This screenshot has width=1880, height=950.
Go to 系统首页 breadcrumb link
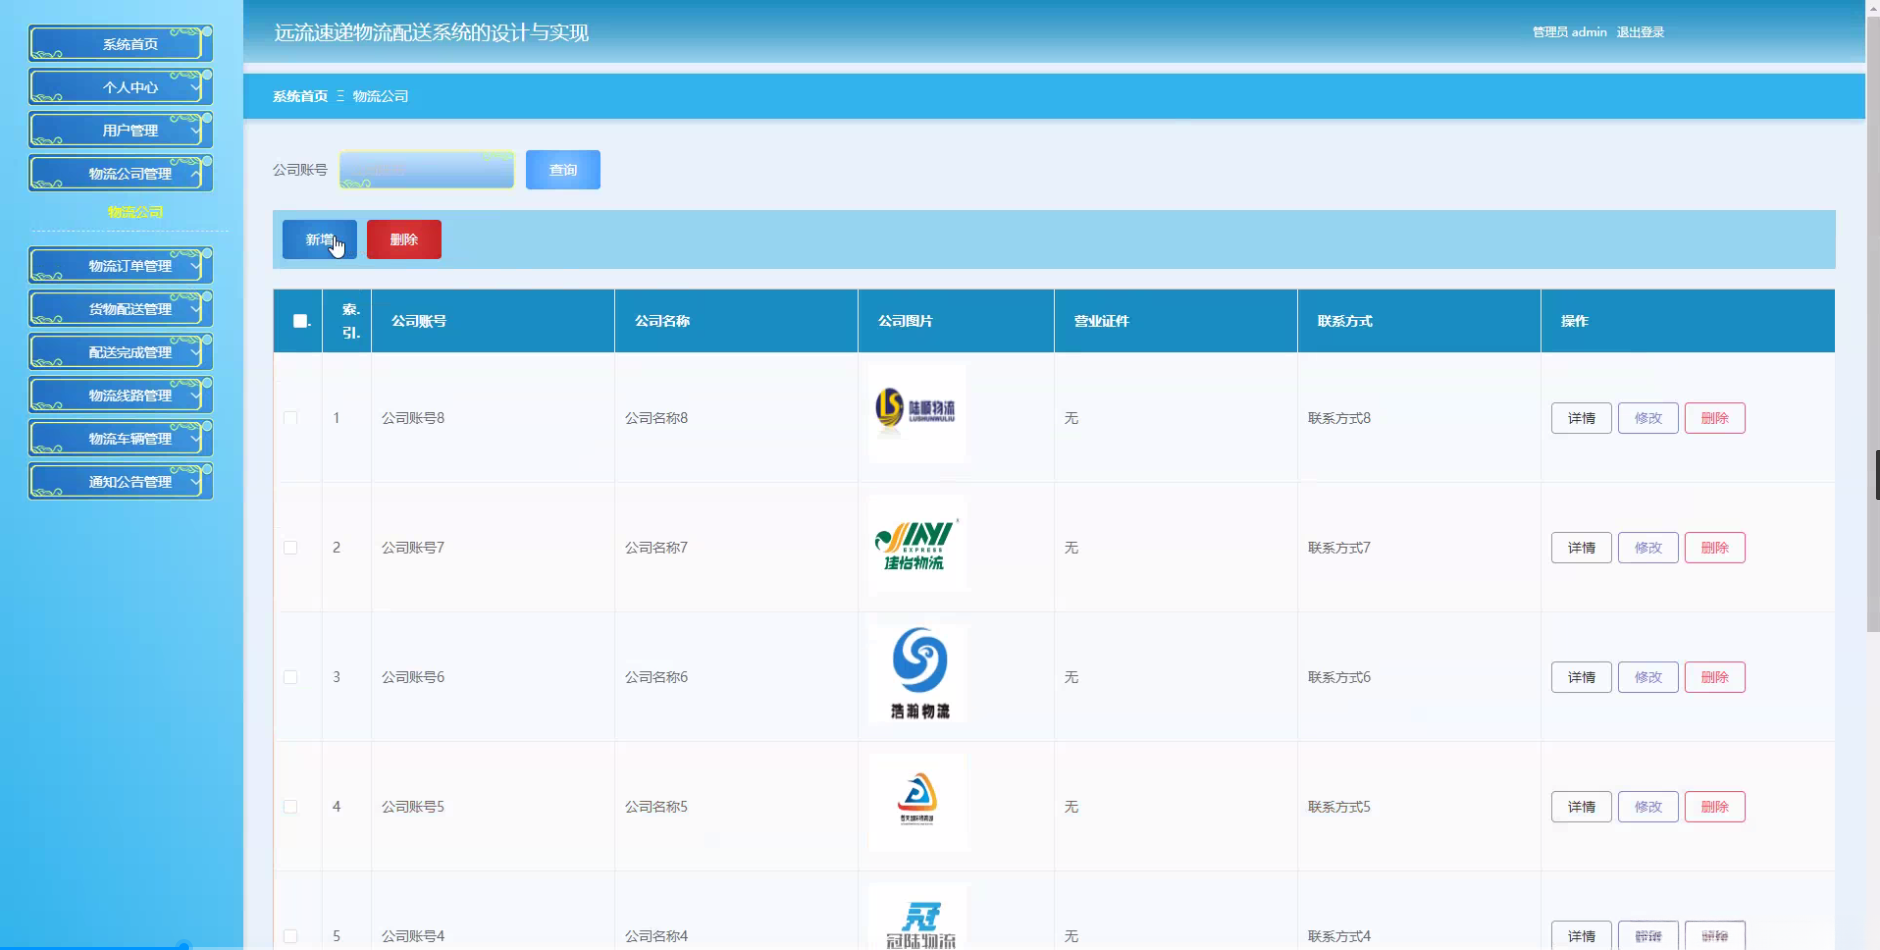point(300,96)
